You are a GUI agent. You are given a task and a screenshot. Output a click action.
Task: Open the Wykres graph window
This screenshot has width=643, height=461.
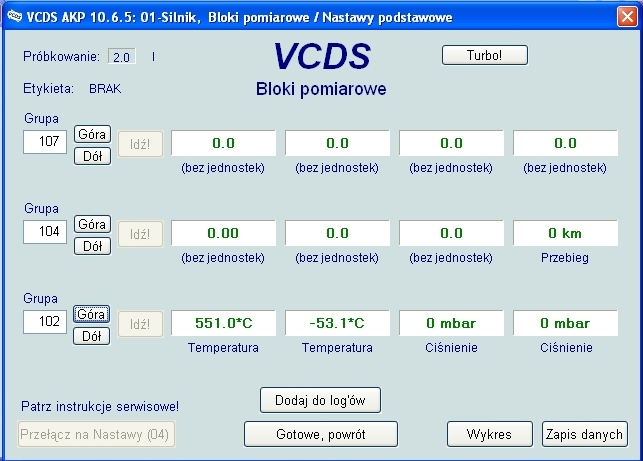pyautogui.click(x=489, y=434)
